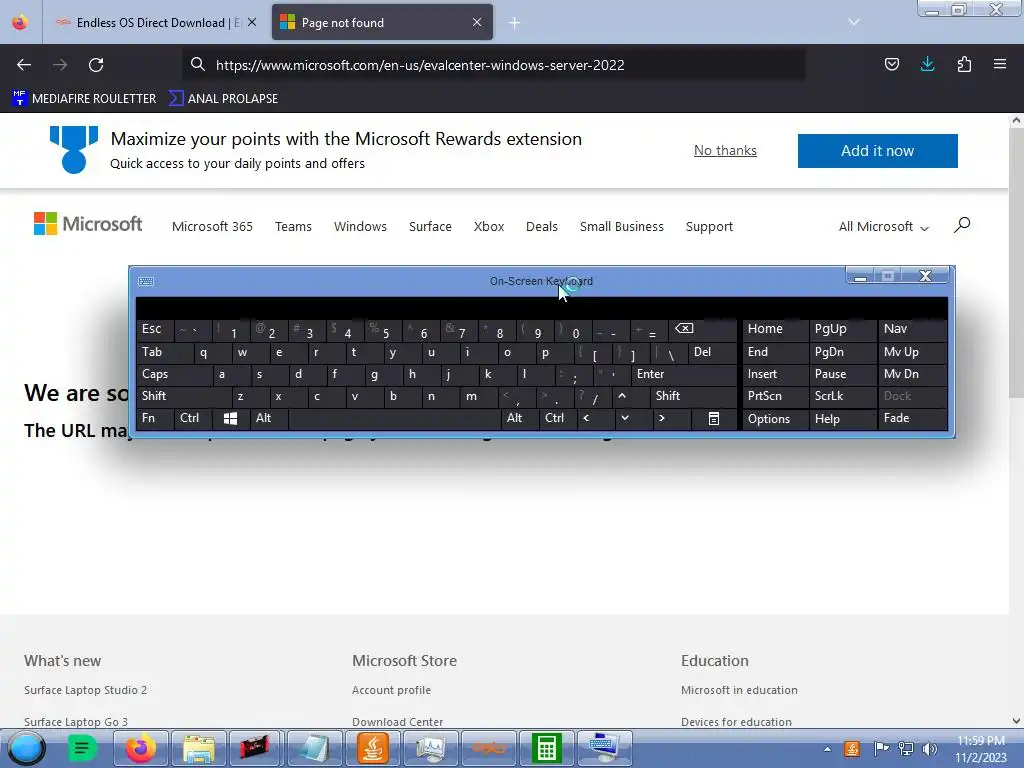Viewport: 1024px width, 768px height.
Task: Expand the list-all-tabs chevron in the tab bar
Action: (854, 22)
